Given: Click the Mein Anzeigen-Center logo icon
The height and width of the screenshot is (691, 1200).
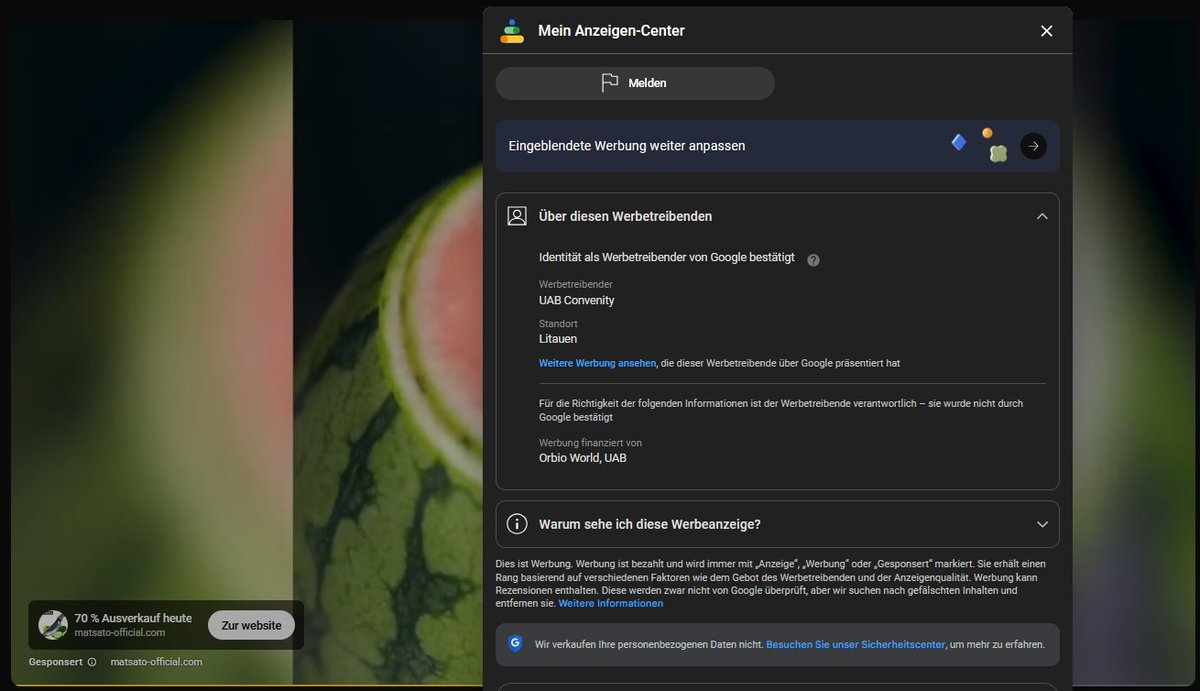Looking at the screenshot, I should [x=512, y=31].
